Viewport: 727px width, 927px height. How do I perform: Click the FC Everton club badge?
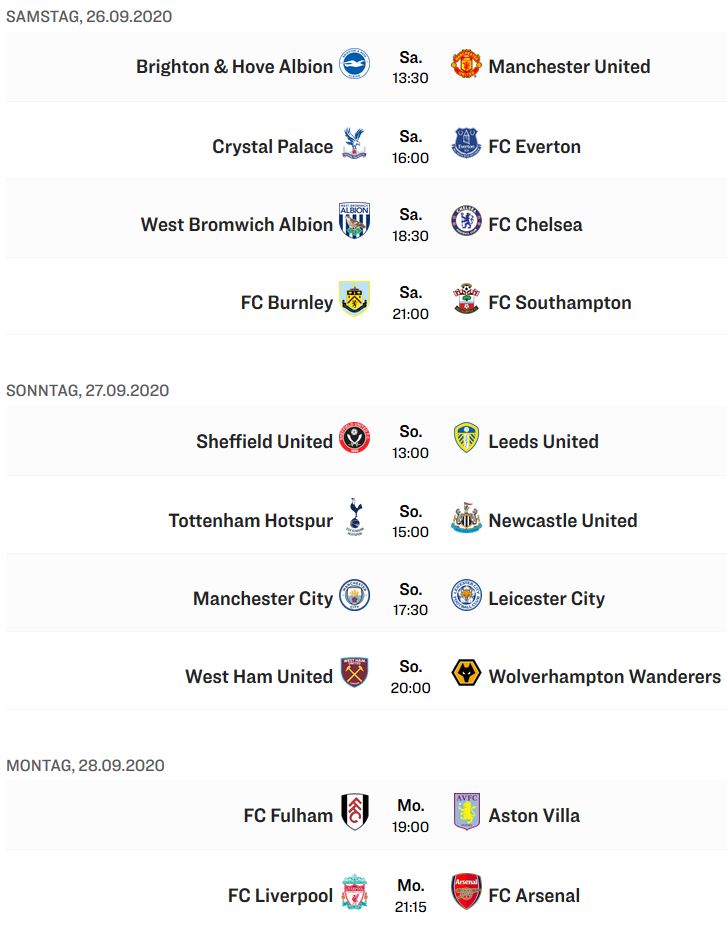click(x=466, y=143)
